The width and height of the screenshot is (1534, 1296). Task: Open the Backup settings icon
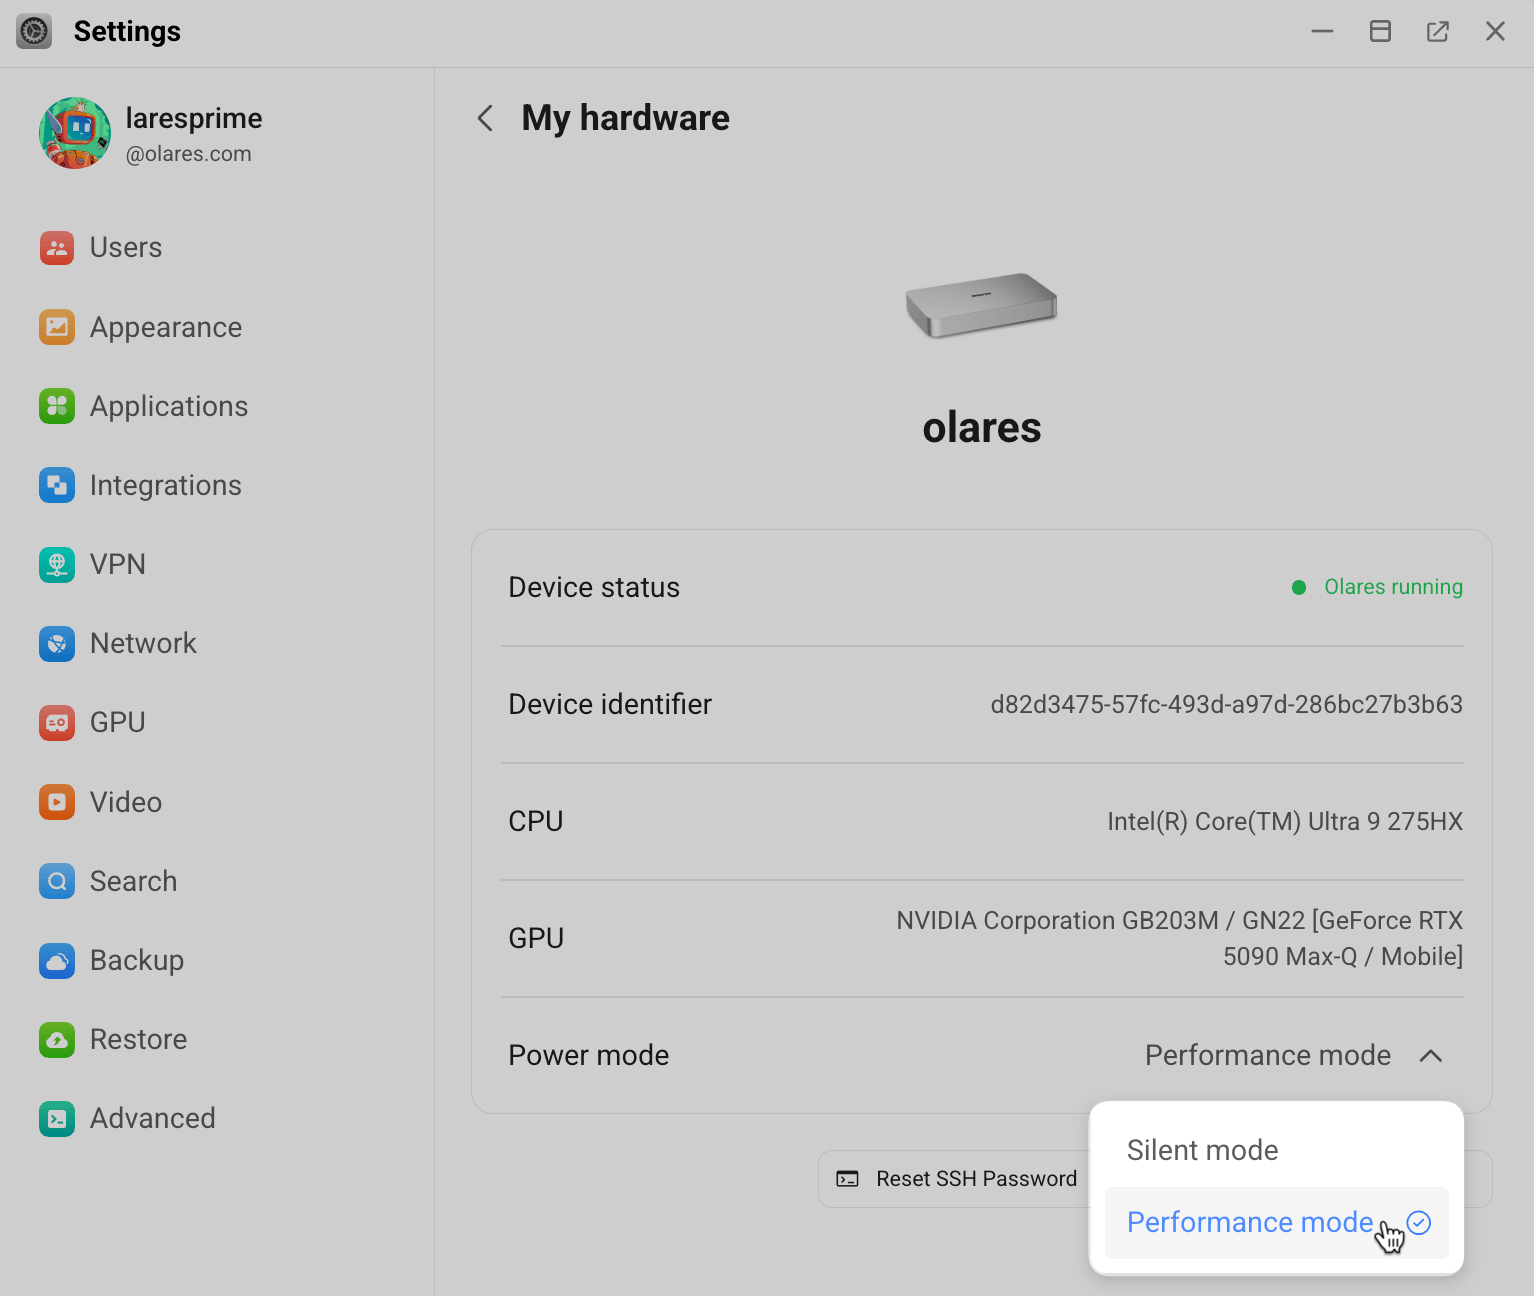coord(57,960)
